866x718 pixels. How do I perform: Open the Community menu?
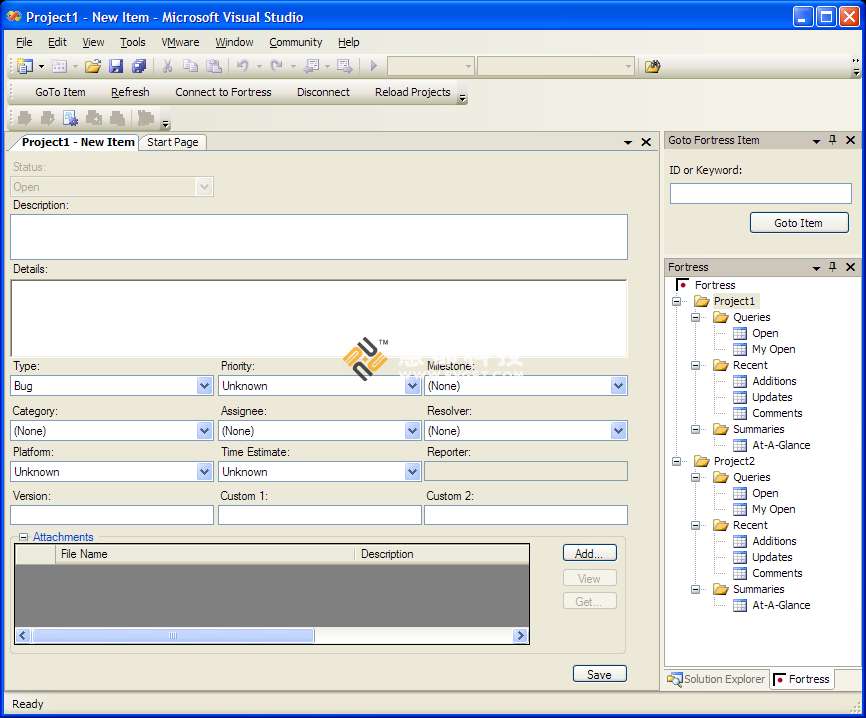click(295, 42)
